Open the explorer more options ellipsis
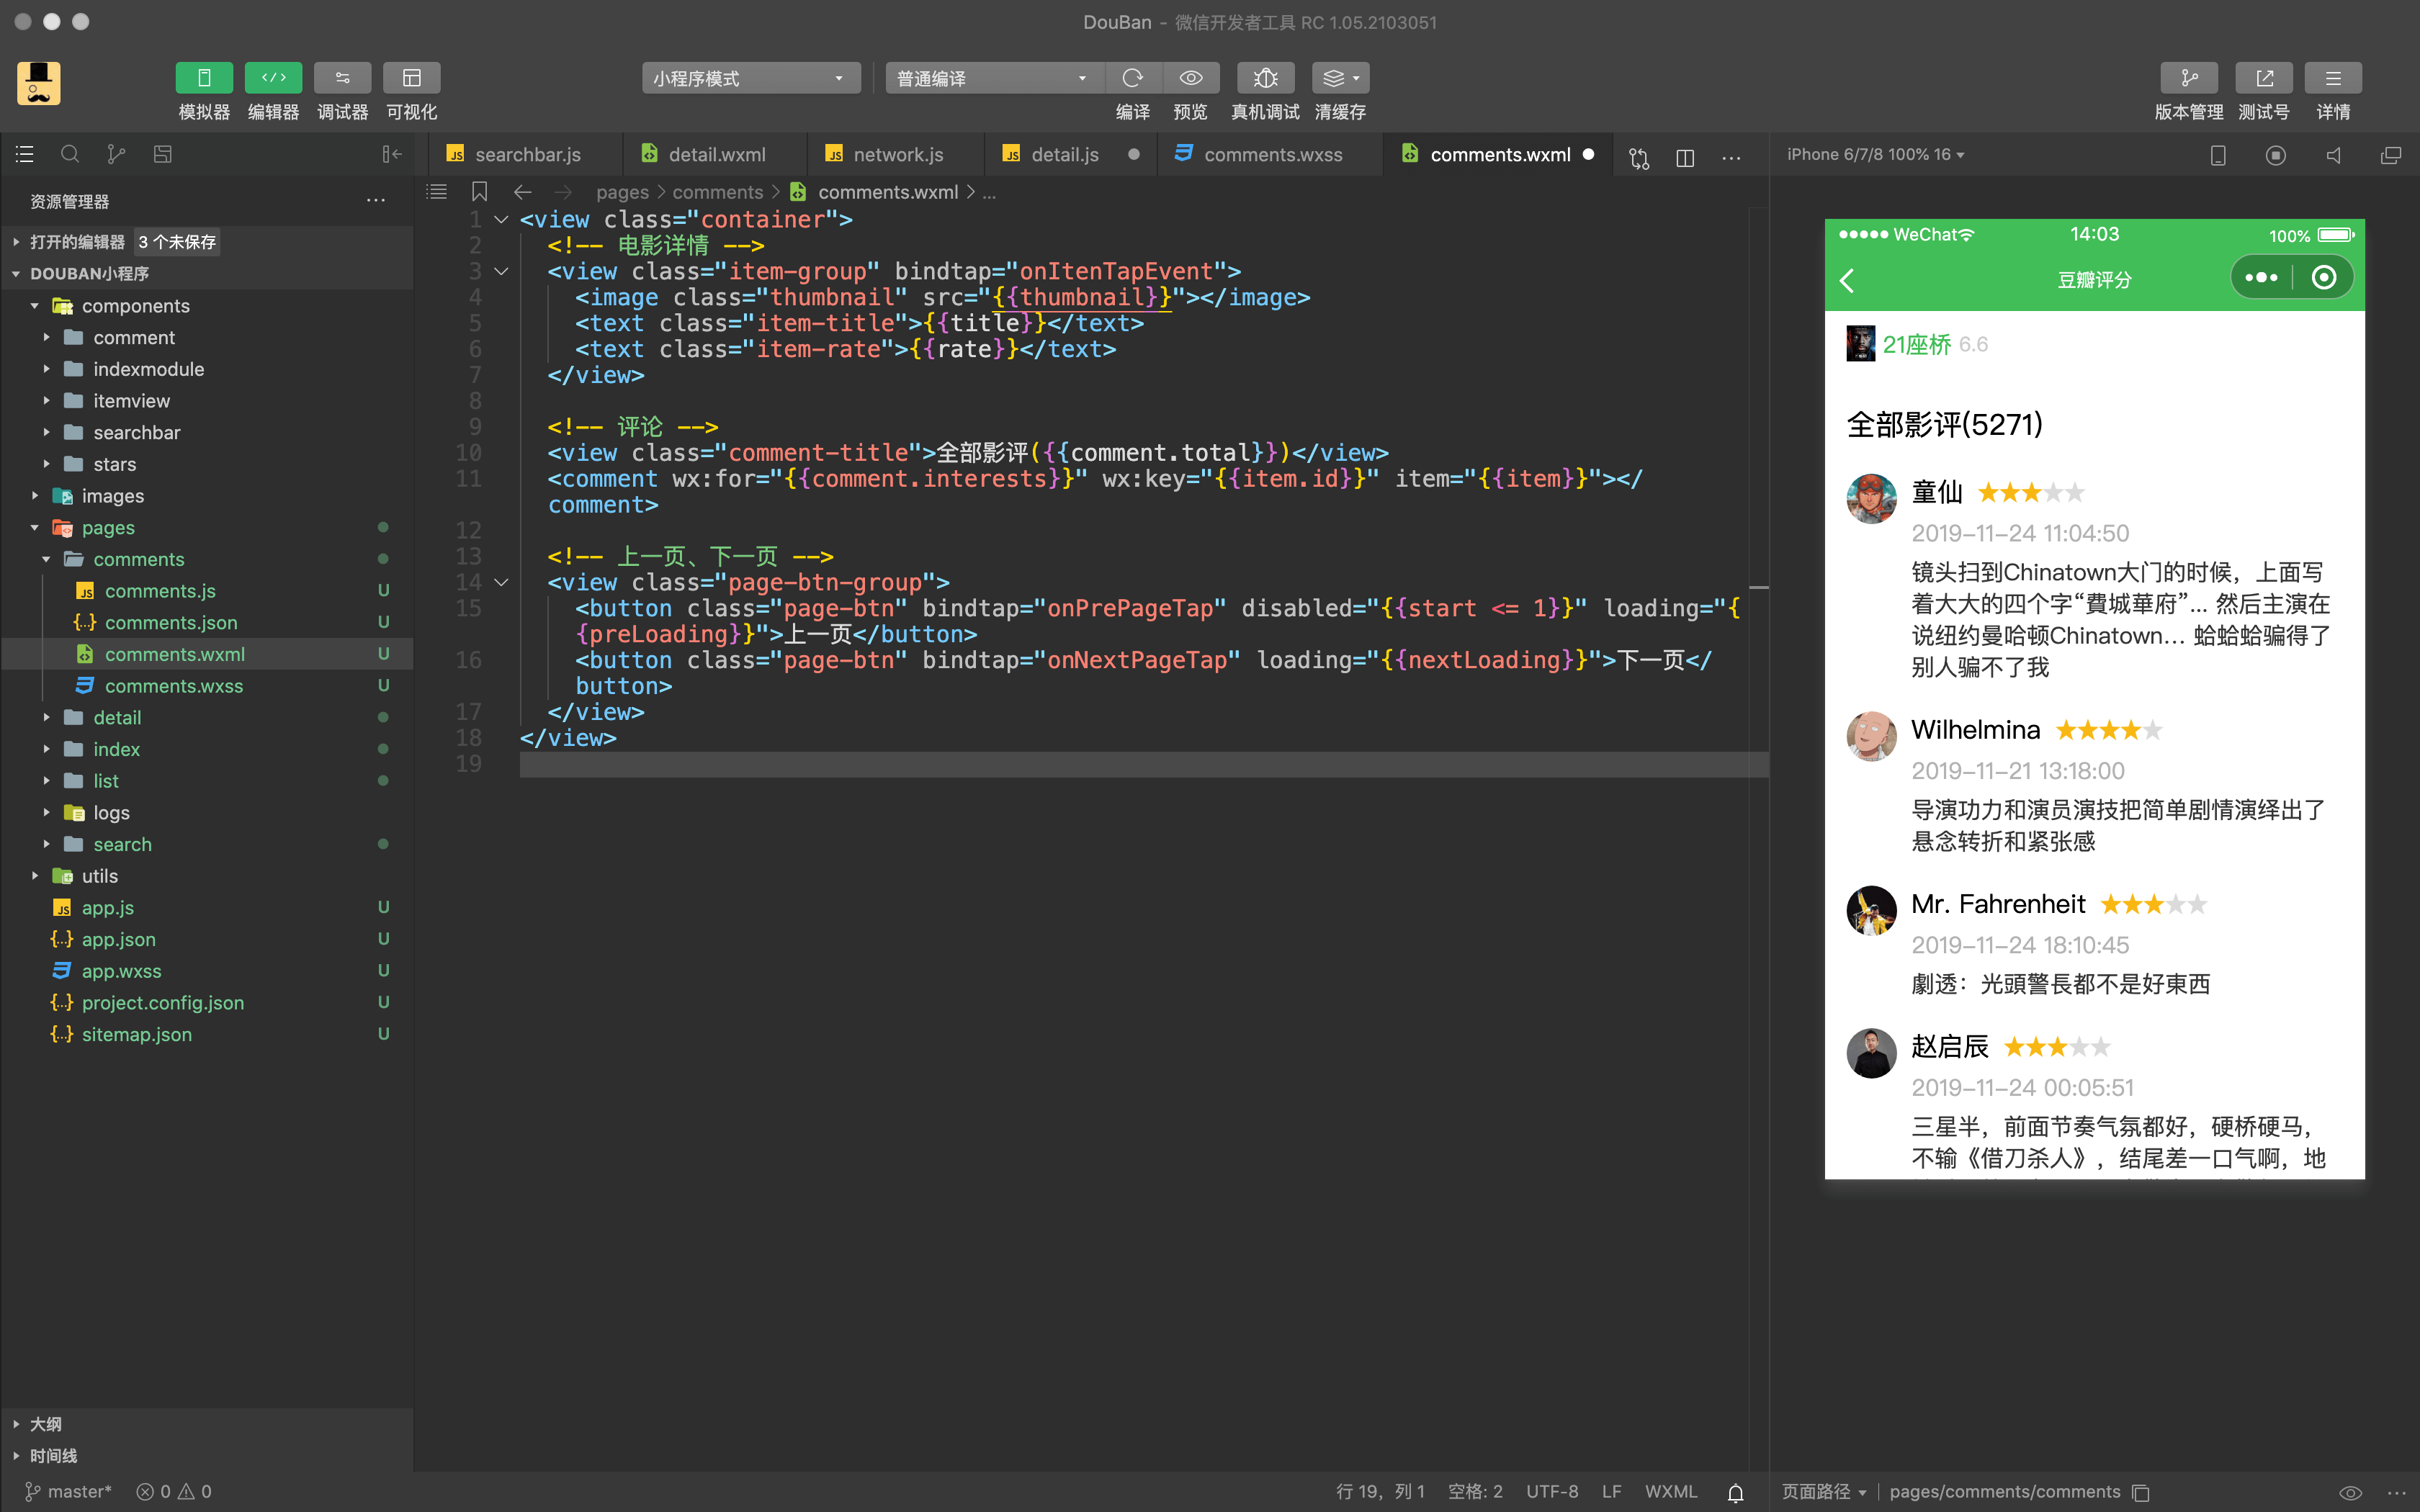This screenshot has width=2420, height=1512. [376, 201]
